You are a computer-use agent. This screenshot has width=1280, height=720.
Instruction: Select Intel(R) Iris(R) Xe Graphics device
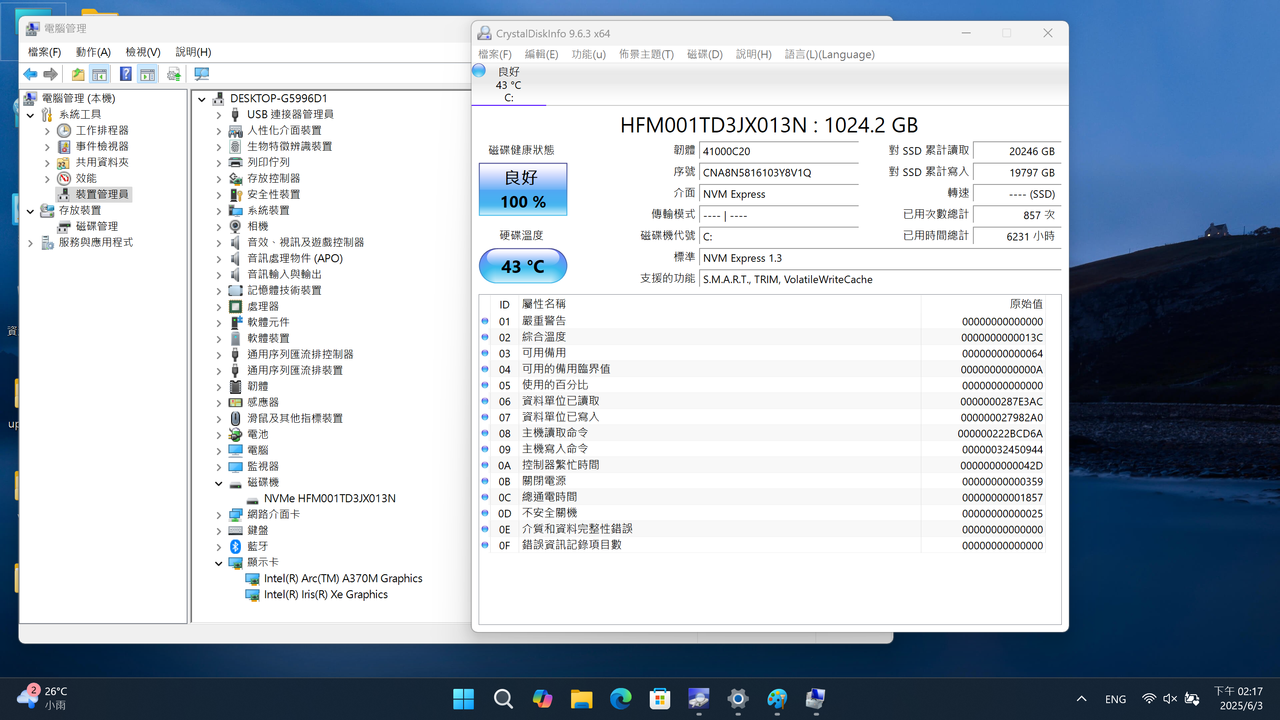point(326,595)
